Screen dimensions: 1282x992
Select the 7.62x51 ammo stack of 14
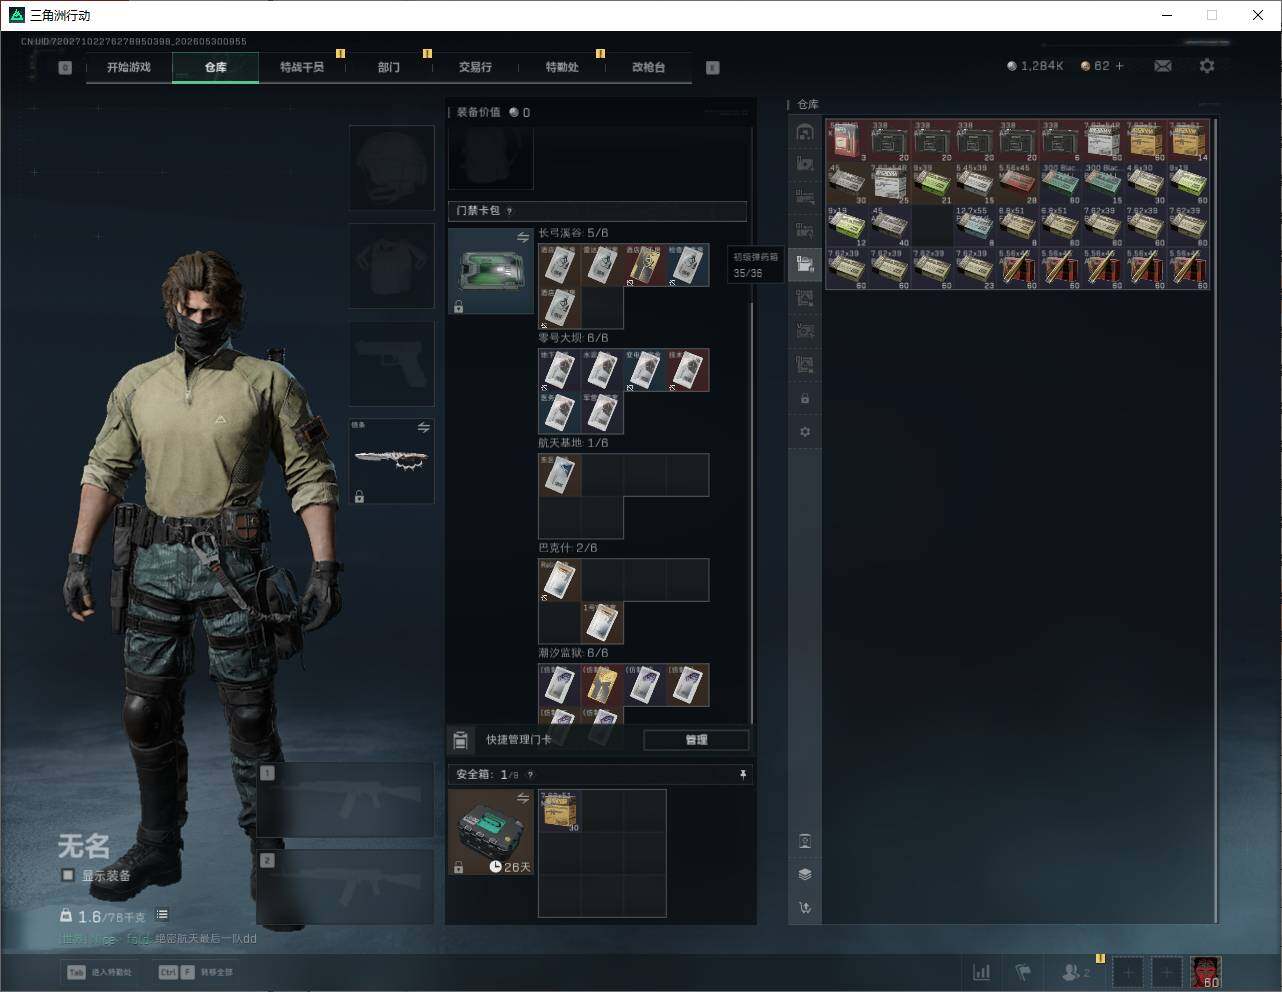tap(1189, 141)
